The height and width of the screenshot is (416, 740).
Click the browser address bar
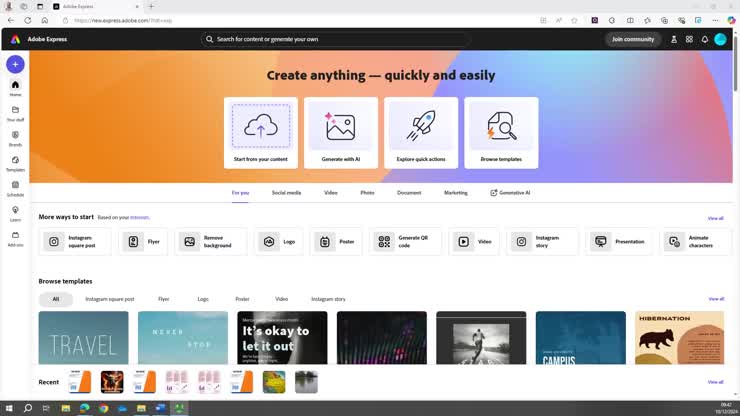302,20
